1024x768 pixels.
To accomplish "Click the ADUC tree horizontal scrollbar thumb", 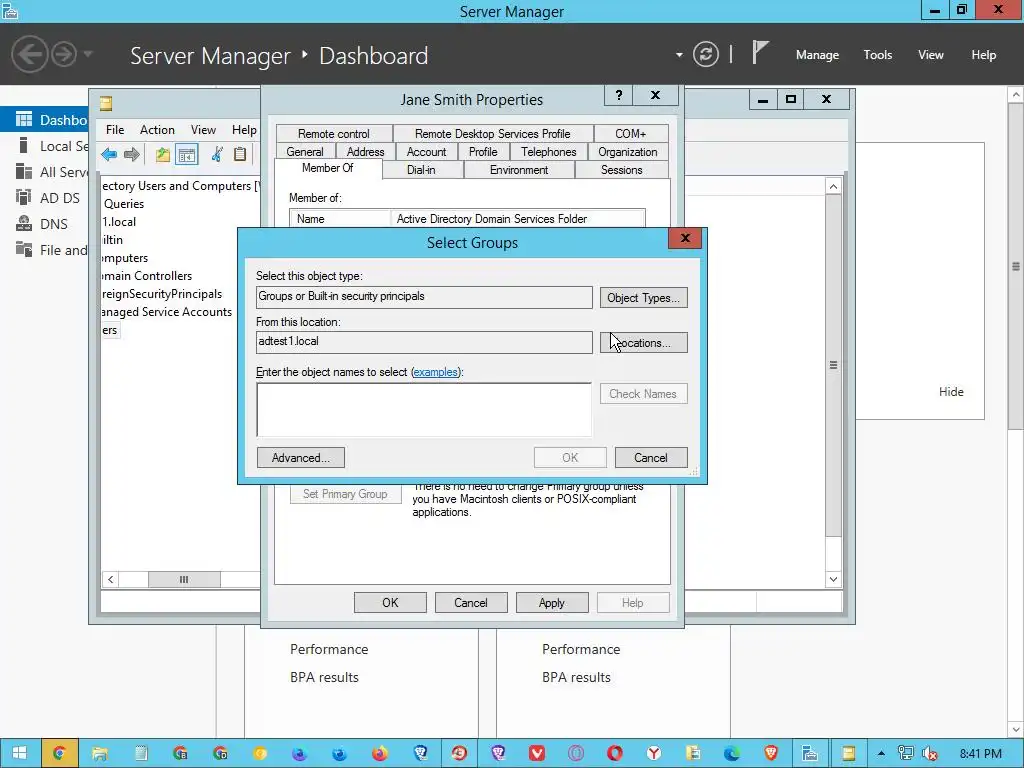I will tap(184, 579).
